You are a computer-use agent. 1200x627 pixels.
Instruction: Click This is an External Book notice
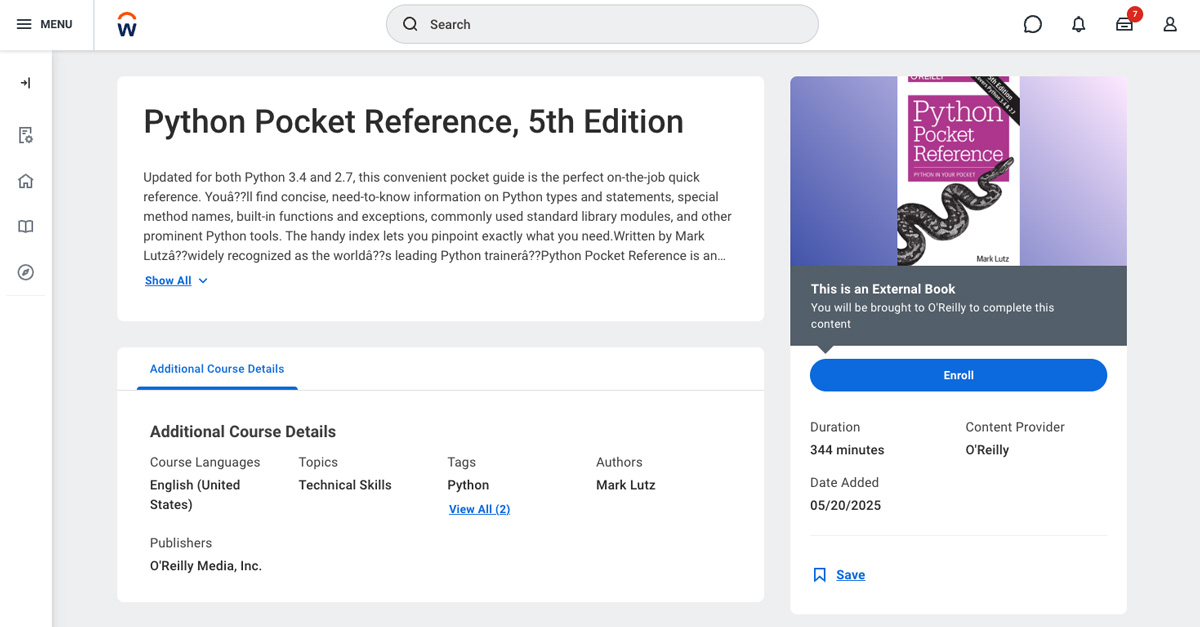[883, 289]
